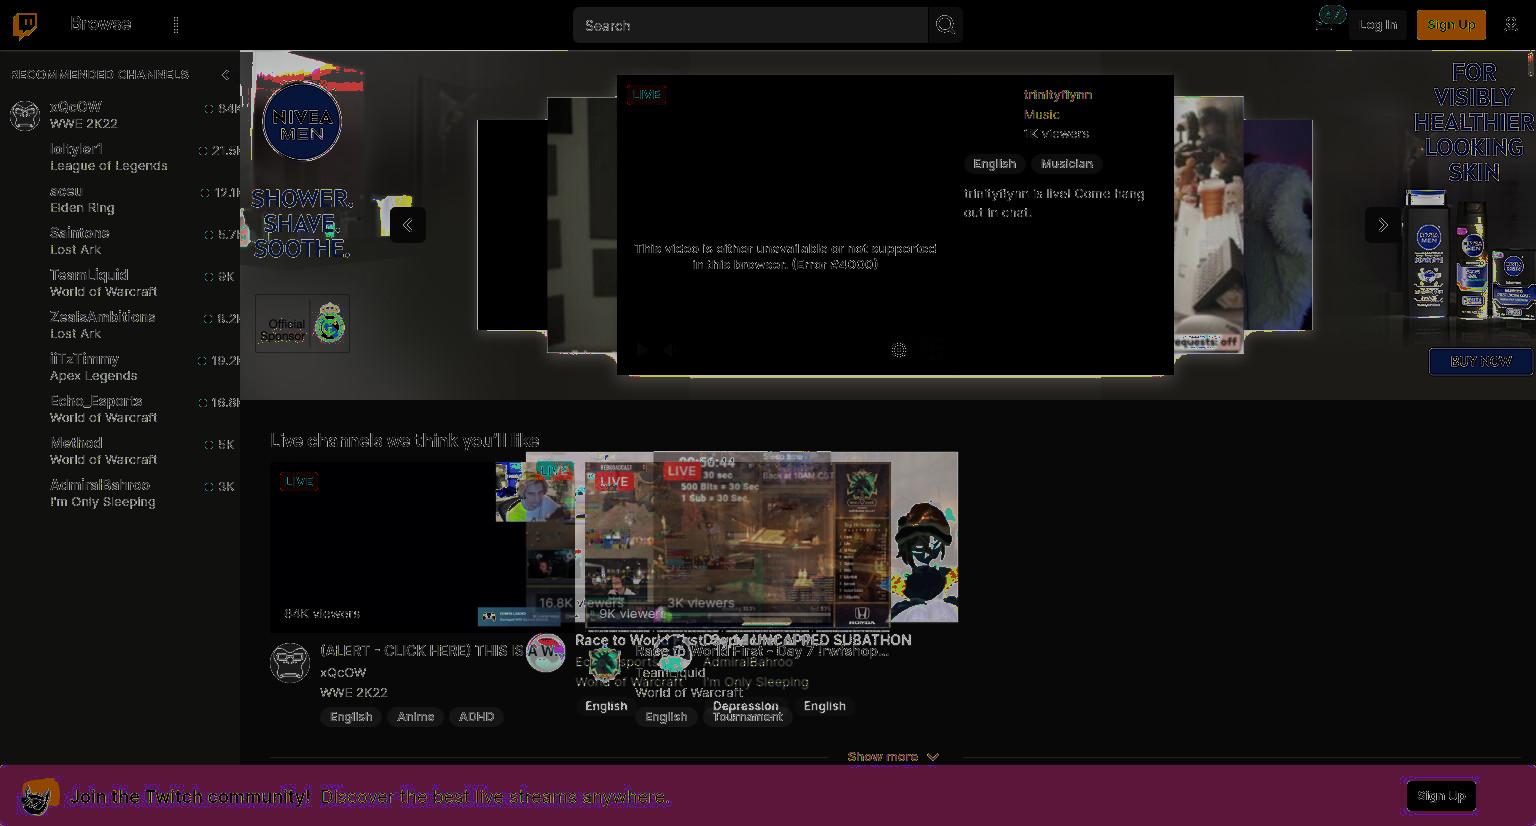The height and width of the screenshot is (826, 1536).
Task: Click English tag on xQcOW card
Action: point(351,717)
